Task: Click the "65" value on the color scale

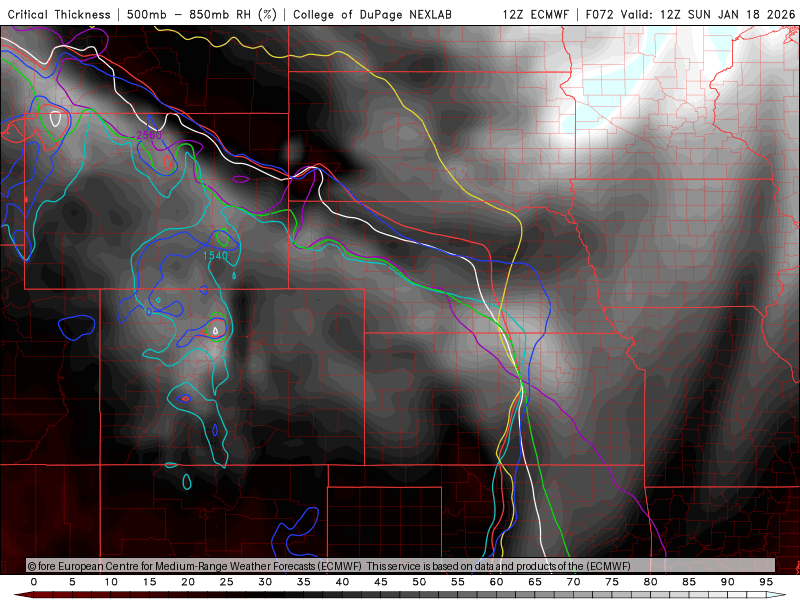Action: [x=535, y=582]
